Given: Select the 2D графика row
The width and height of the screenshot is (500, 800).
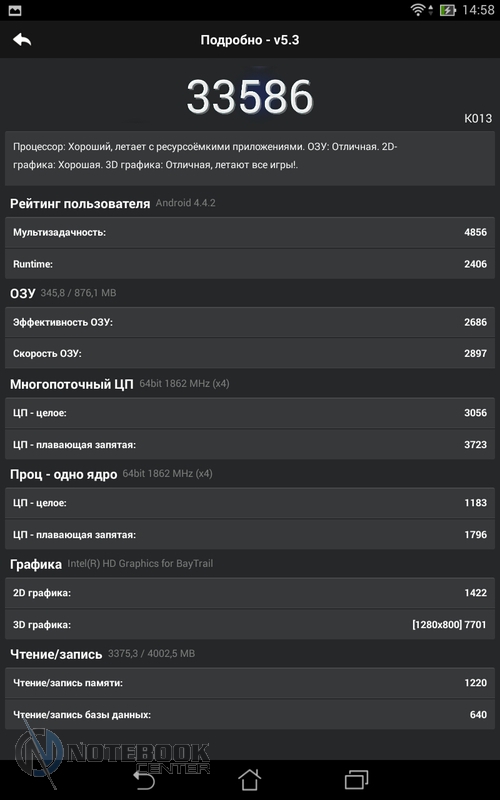Looking at the screenshot, I should click(249, 593).
